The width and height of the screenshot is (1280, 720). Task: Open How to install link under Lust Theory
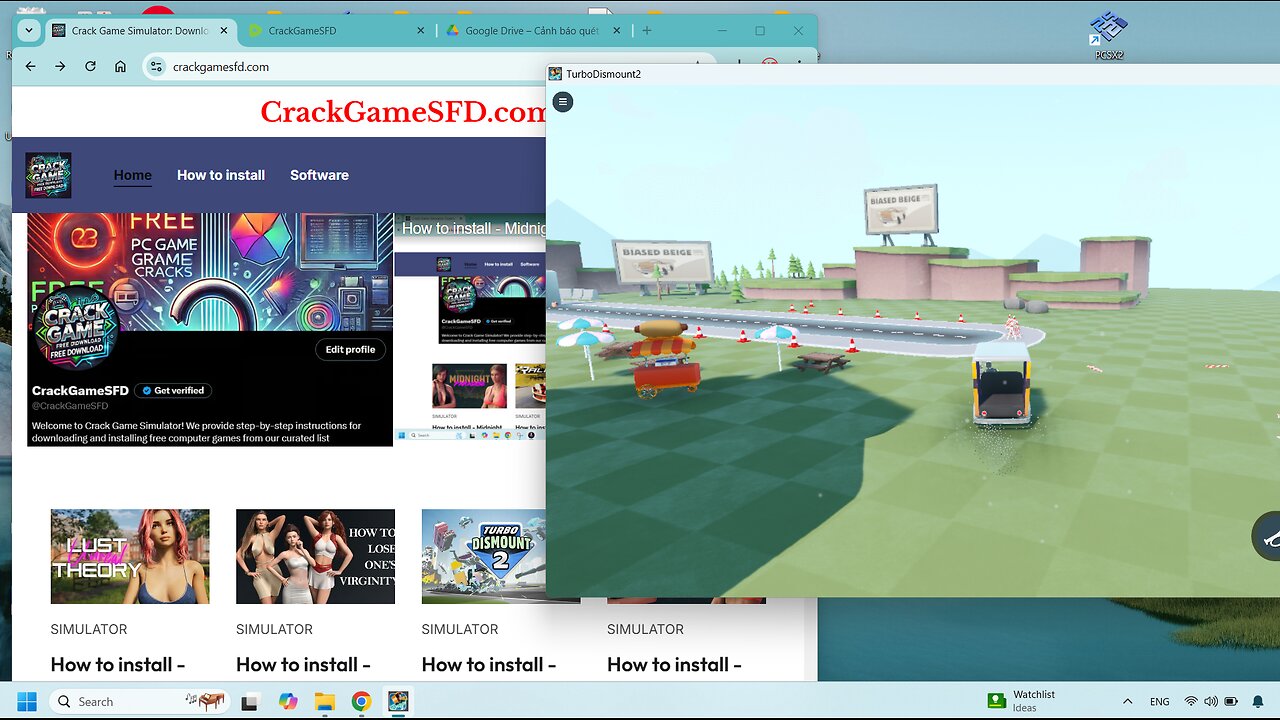pos(118,664)
